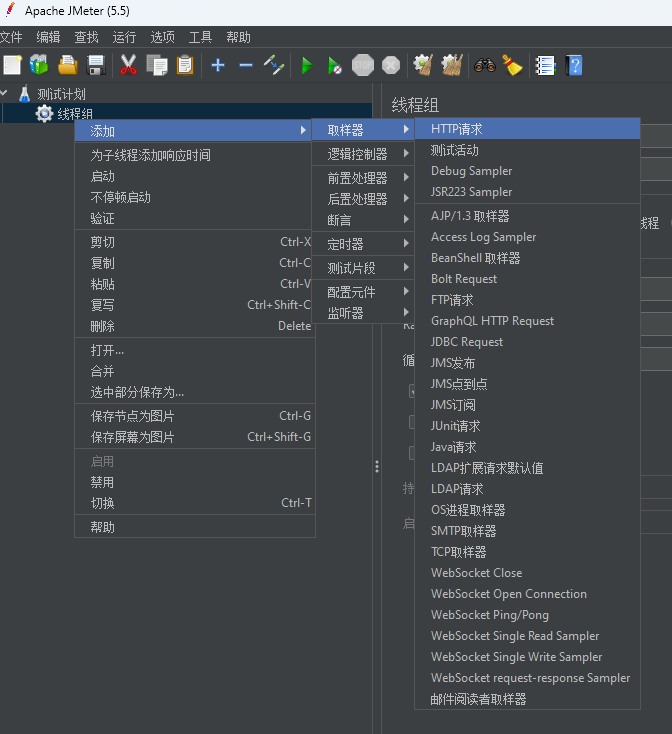Viewport: 672px width, 734px height.
Task: Click 禁用 in the context menu
Action: (x=102, y=482)
